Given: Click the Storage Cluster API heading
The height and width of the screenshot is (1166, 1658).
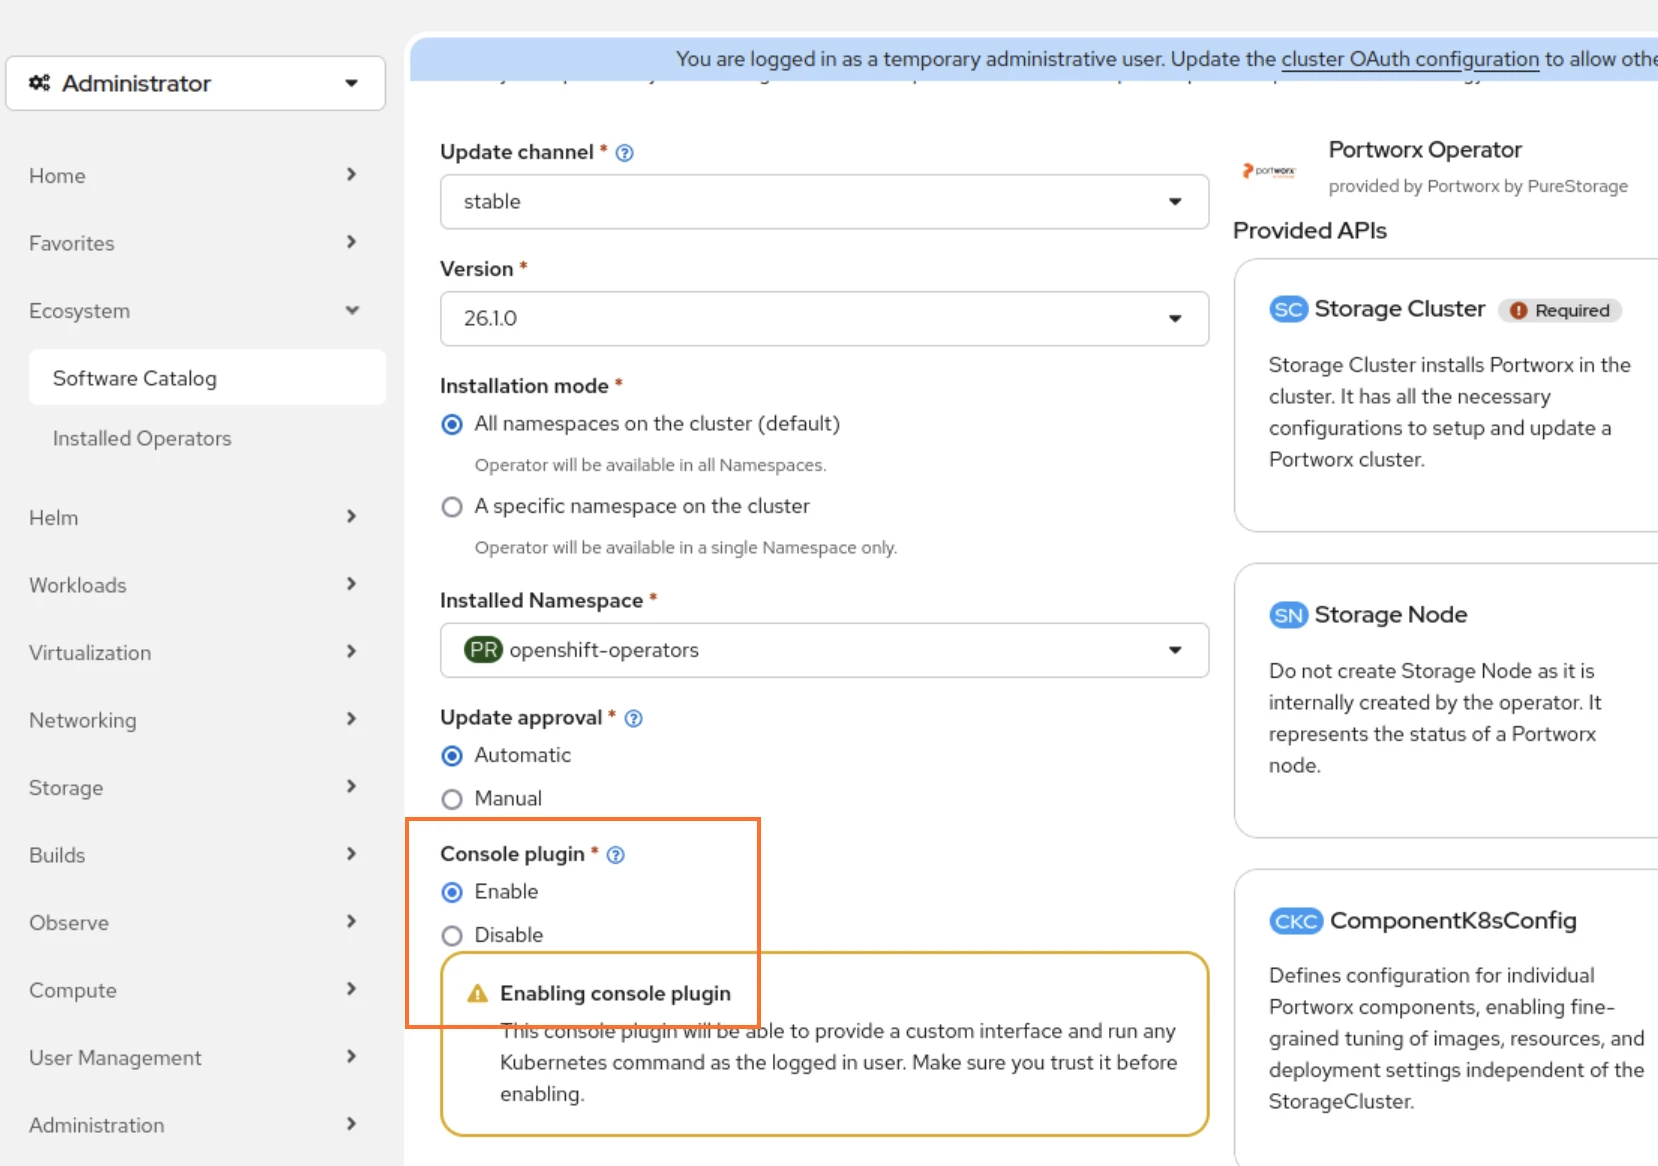Looking at the screenshot, I should (x=1399, y=309).
